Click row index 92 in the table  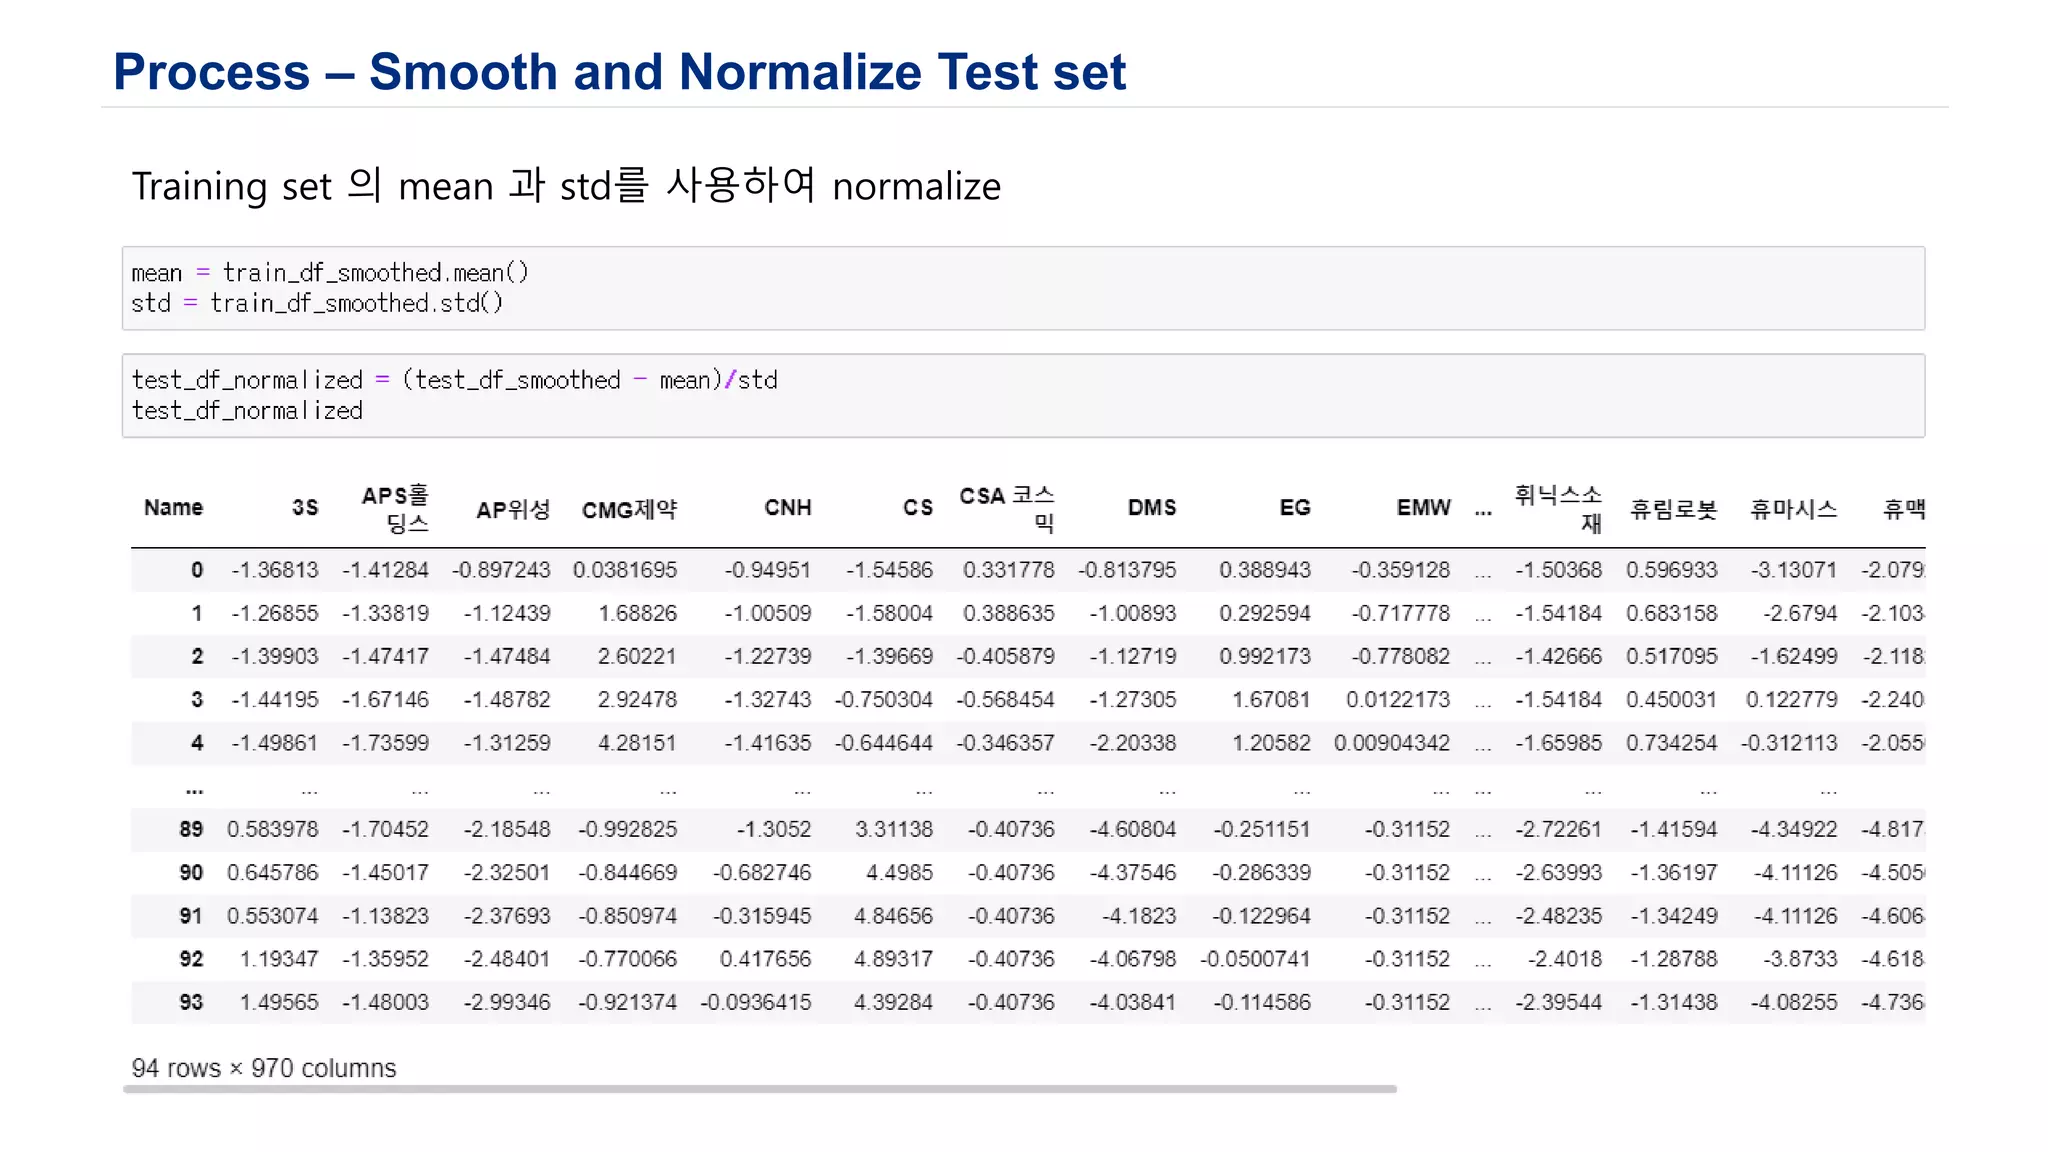click(x=191, y=959)
